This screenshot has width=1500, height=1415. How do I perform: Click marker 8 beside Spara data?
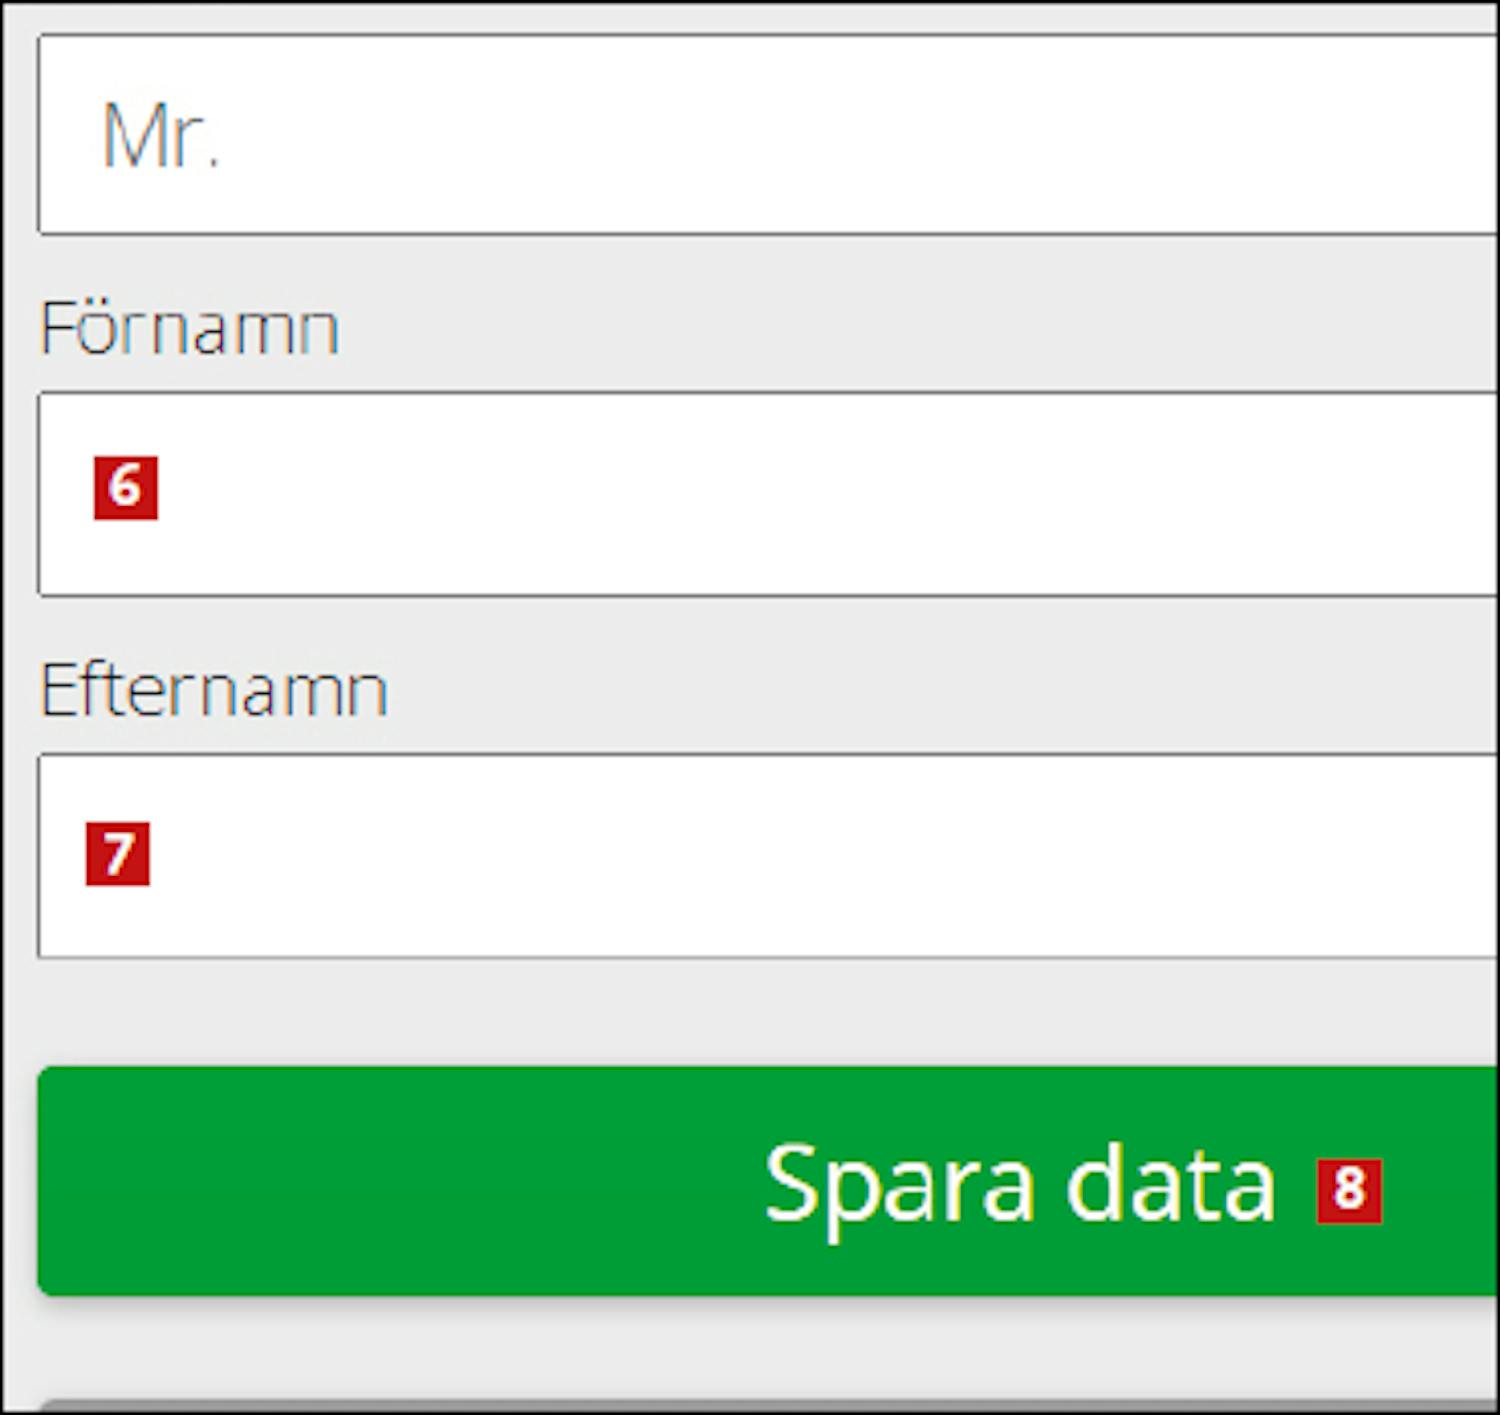[x=1349, y=1190]
